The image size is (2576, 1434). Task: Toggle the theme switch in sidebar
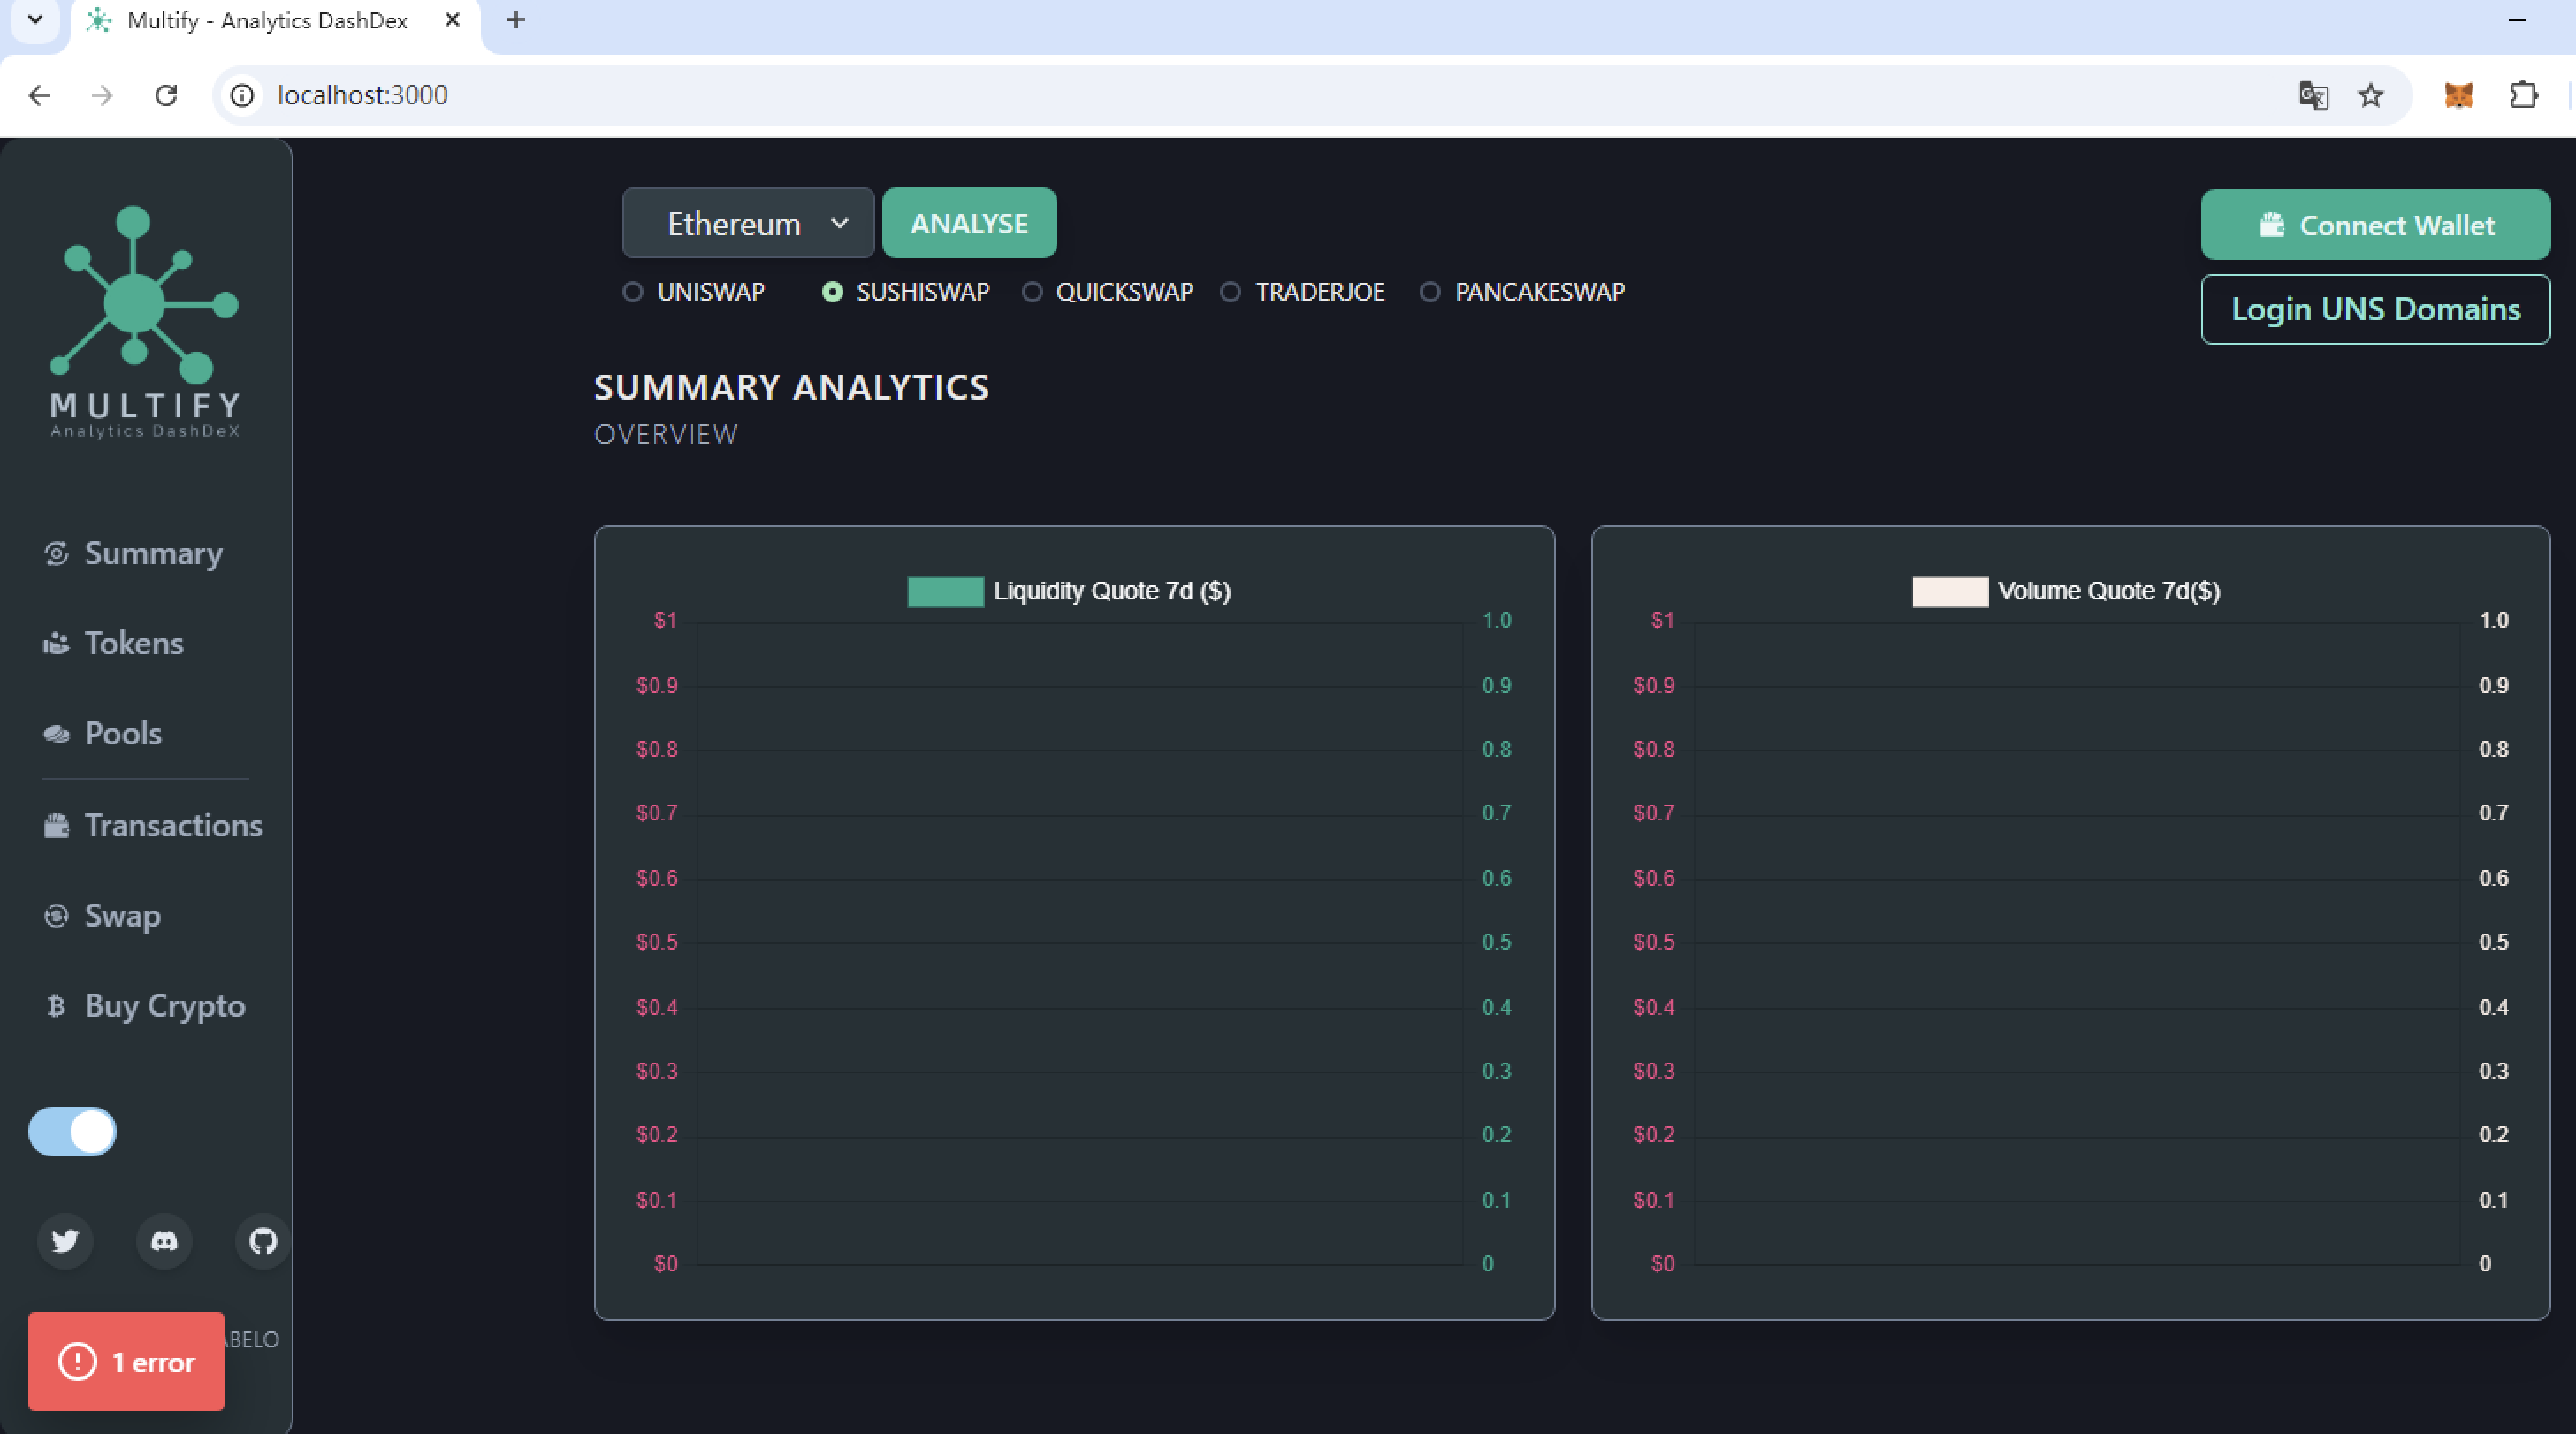click(x=72, y=1132)
